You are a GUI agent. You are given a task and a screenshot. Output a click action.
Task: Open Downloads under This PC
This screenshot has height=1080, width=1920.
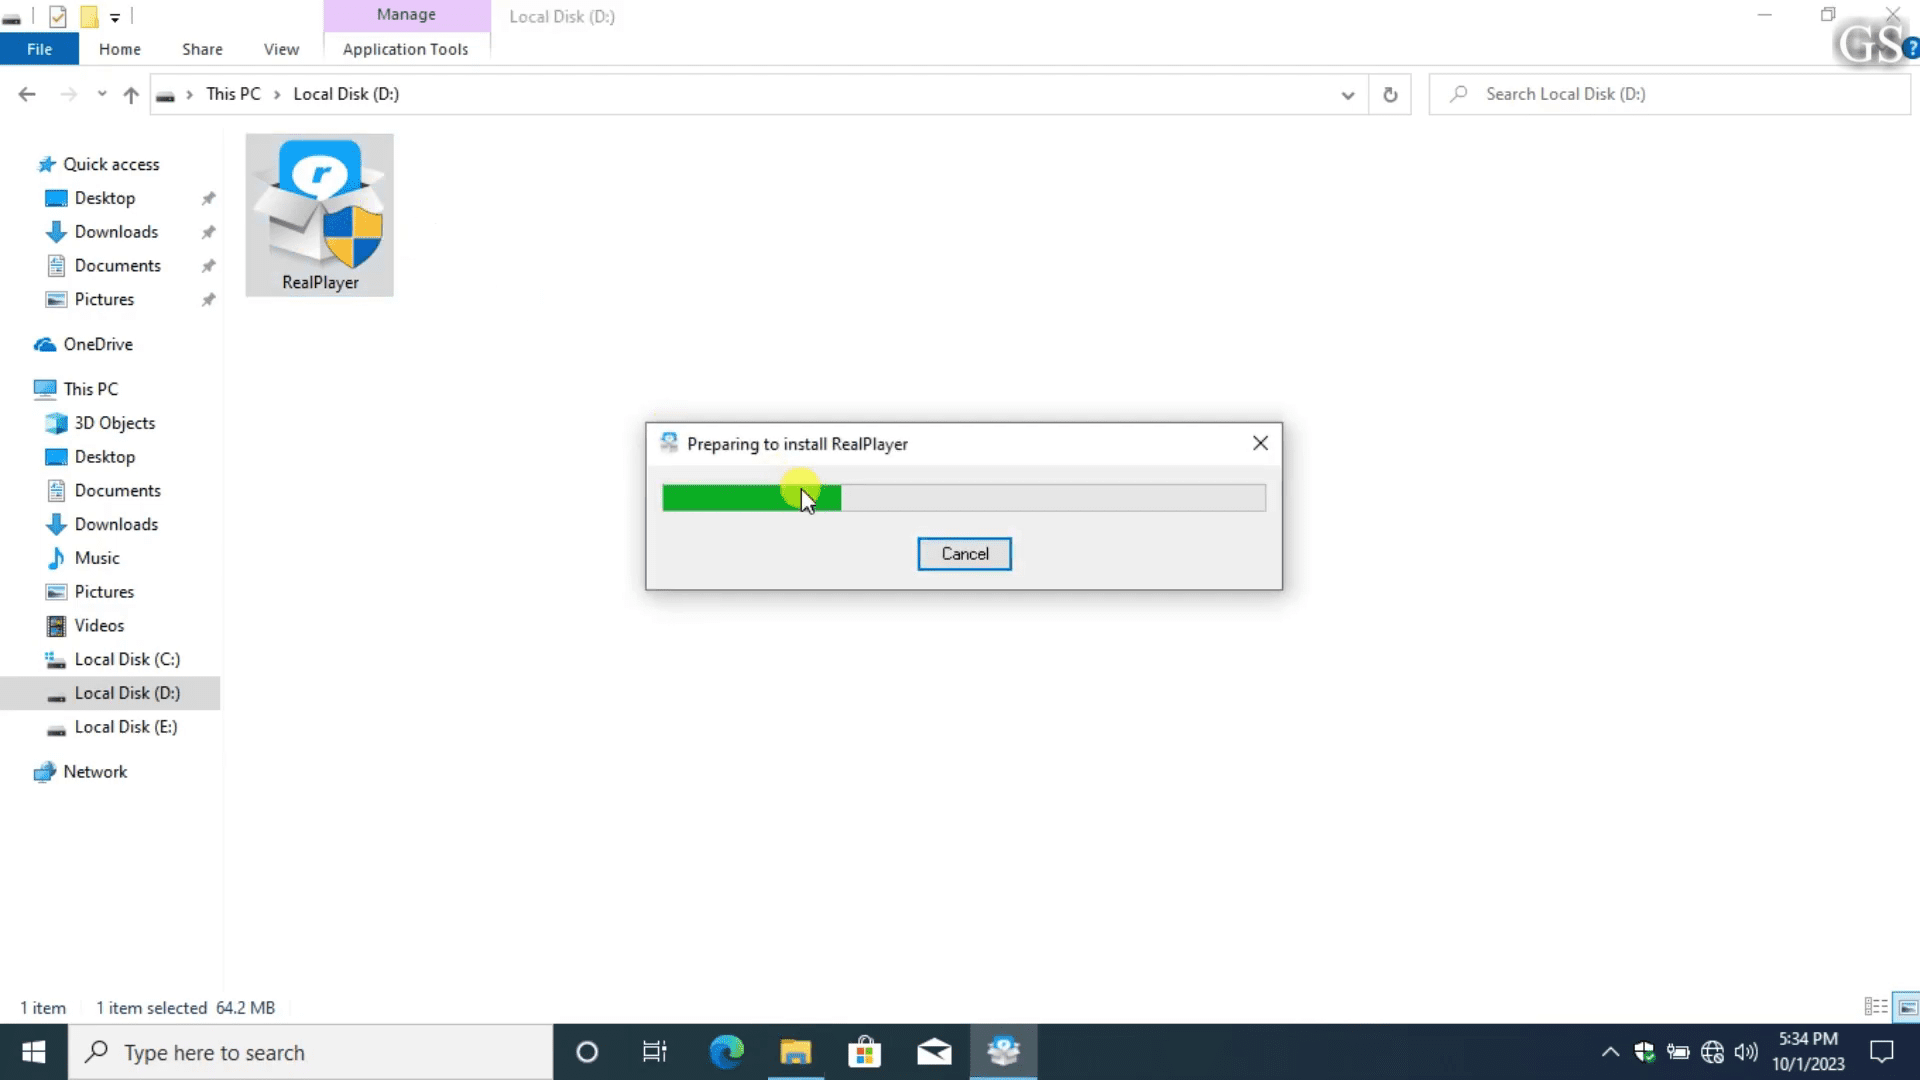tap(116, 525)
